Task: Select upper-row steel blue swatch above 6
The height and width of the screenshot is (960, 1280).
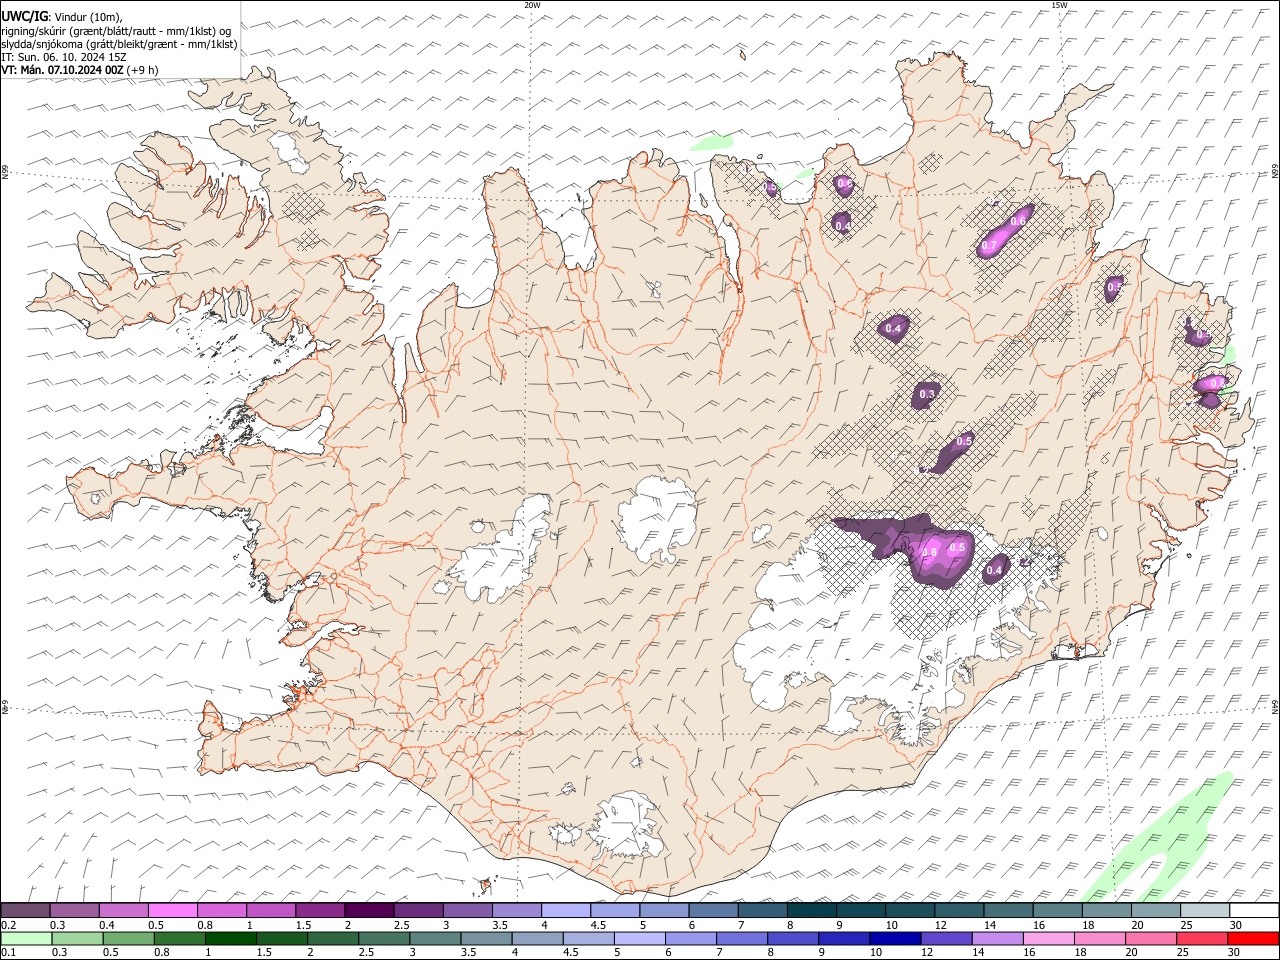Action: 713,911
